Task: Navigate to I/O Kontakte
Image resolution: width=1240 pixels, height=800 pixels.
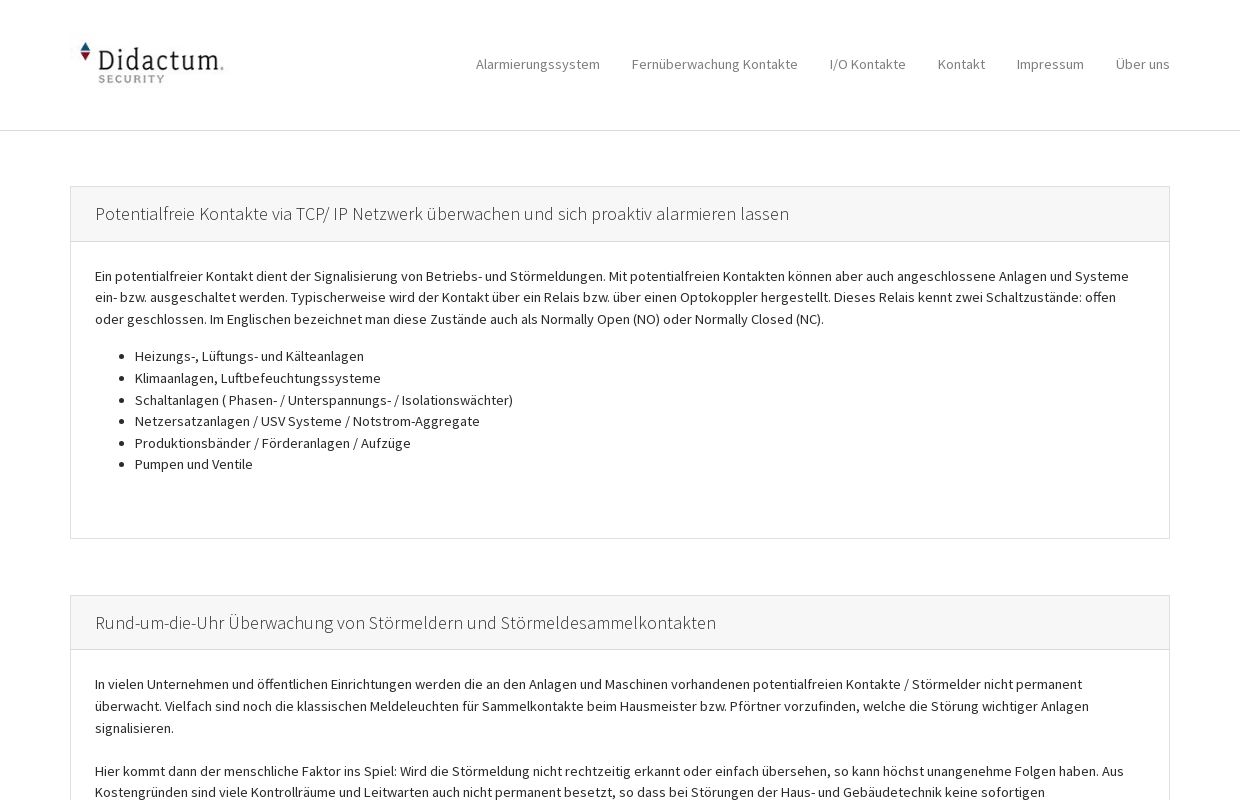Action: 867,64
